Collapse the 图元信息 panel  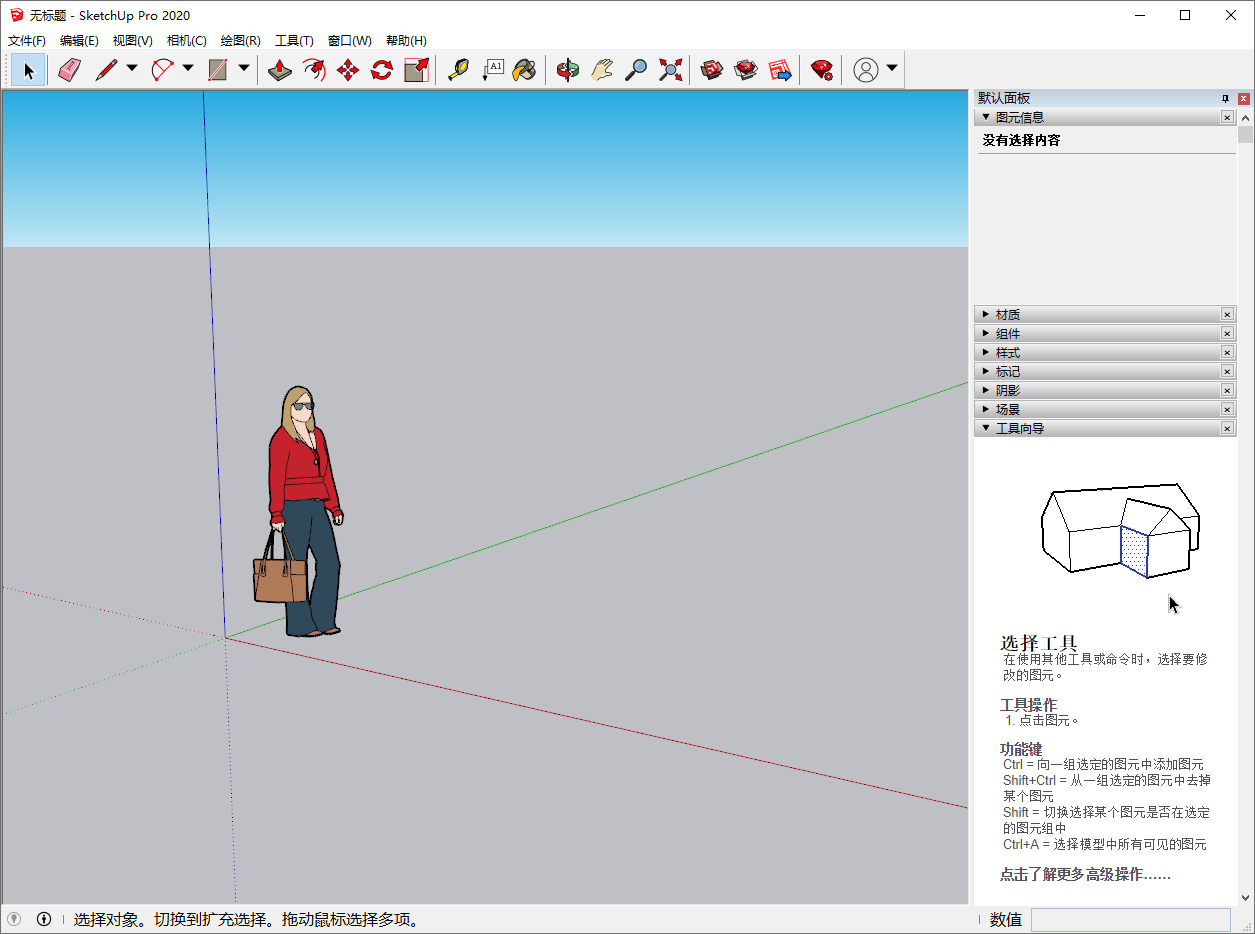click(986, 117)
